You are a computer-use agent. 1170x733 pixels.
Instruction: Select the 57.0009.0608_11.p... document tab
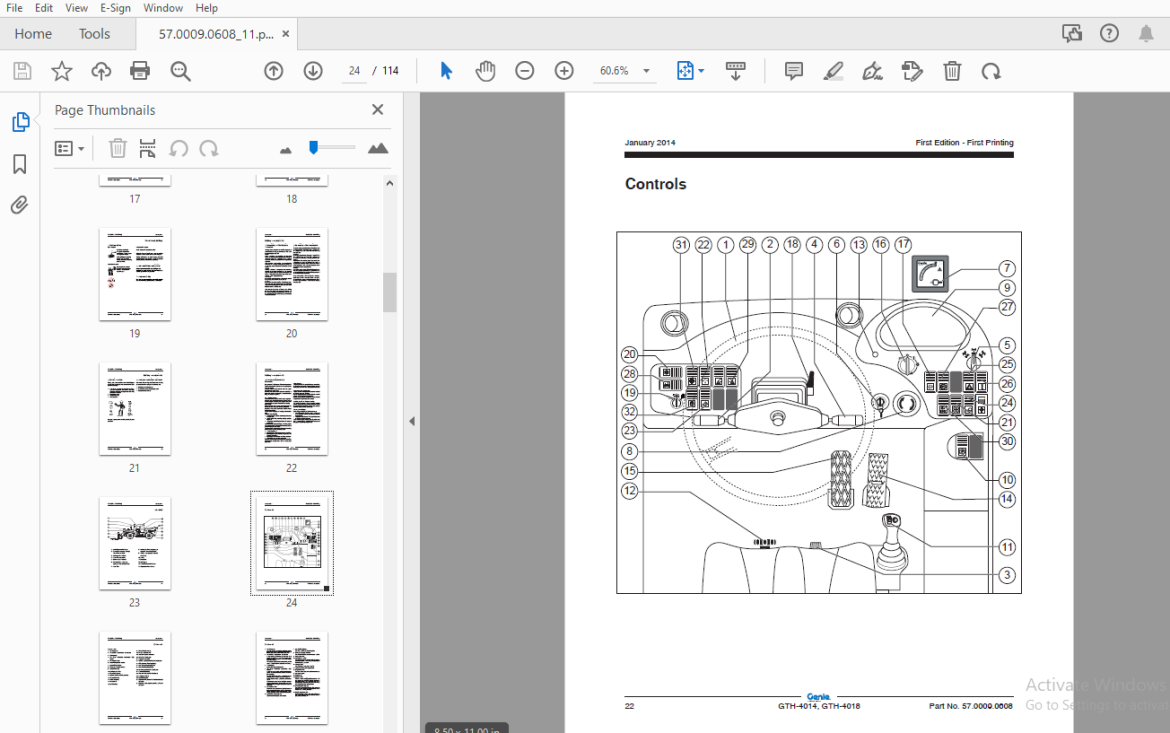point(216,34)
